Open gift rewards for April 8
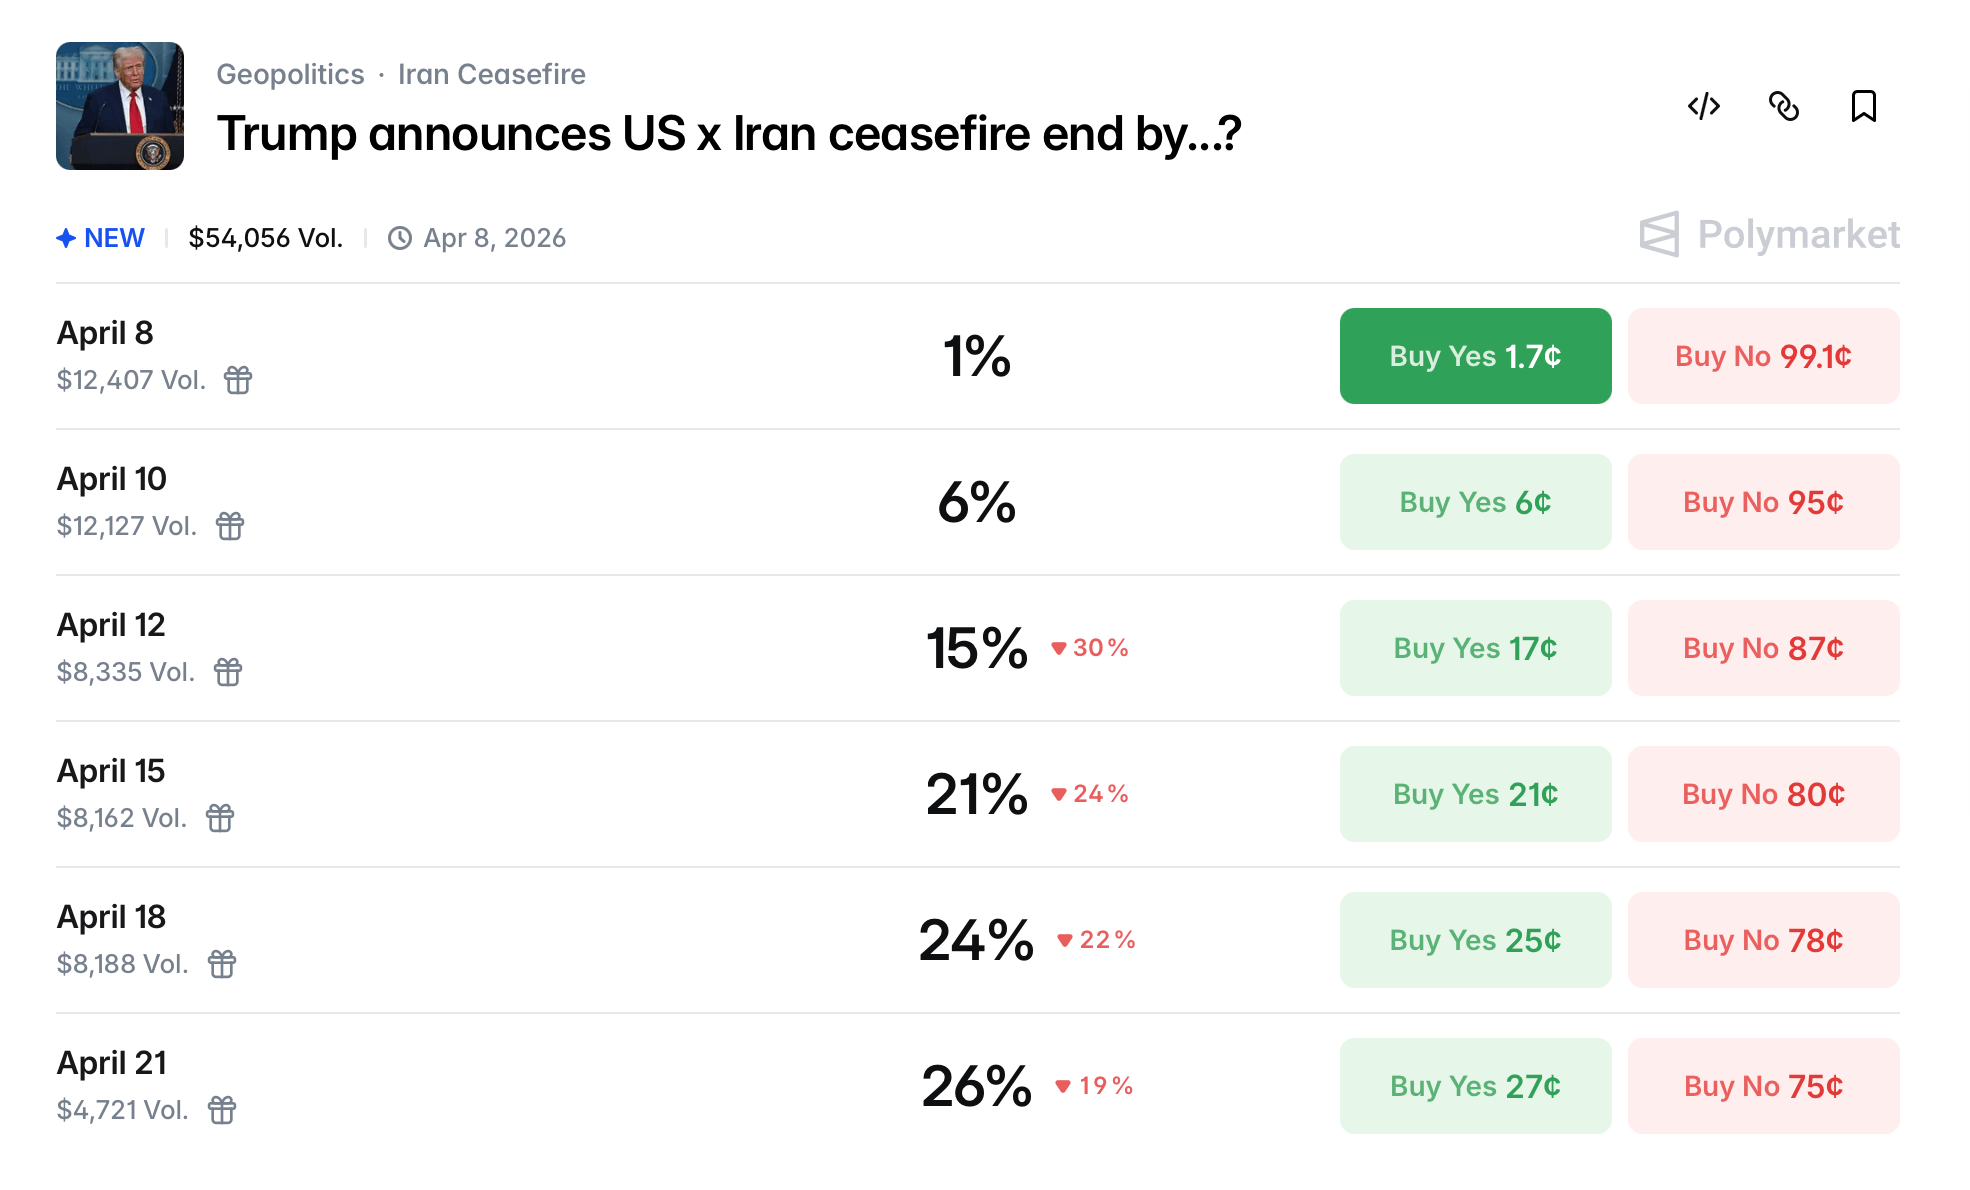Screen dimensions: 1970x1190 click(240, 381)
